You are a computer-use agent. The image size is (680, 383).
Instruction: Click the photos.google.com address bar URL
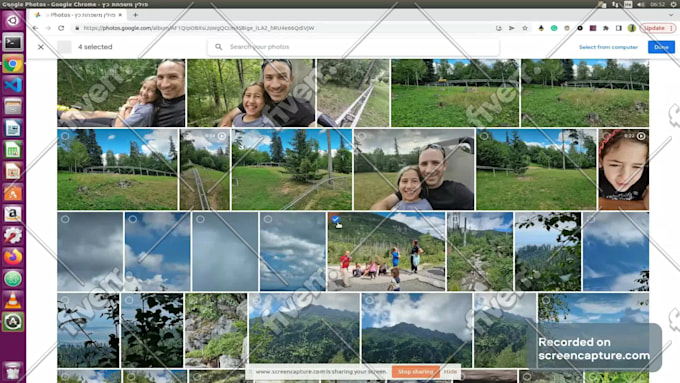coord(199,28)
